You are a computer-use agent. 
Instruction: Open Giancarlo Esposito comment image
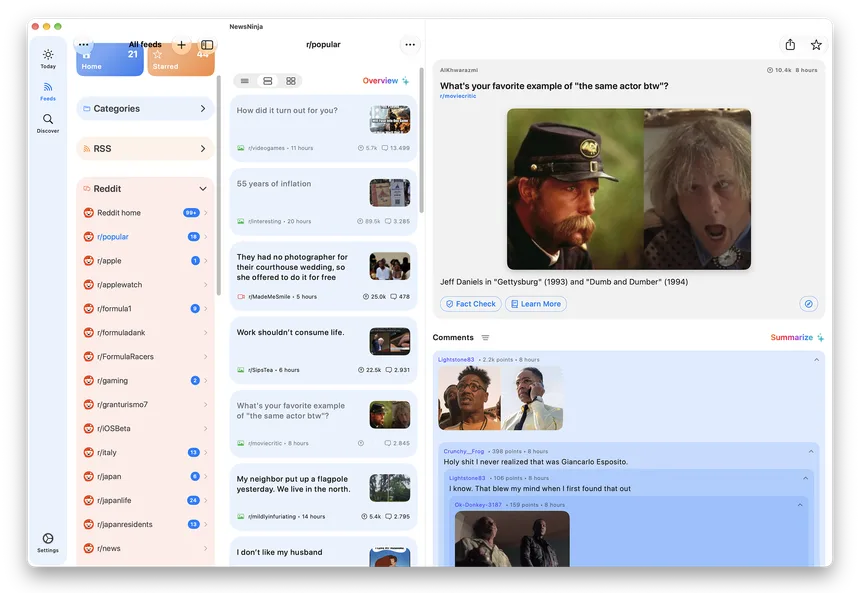coord(500,398)
